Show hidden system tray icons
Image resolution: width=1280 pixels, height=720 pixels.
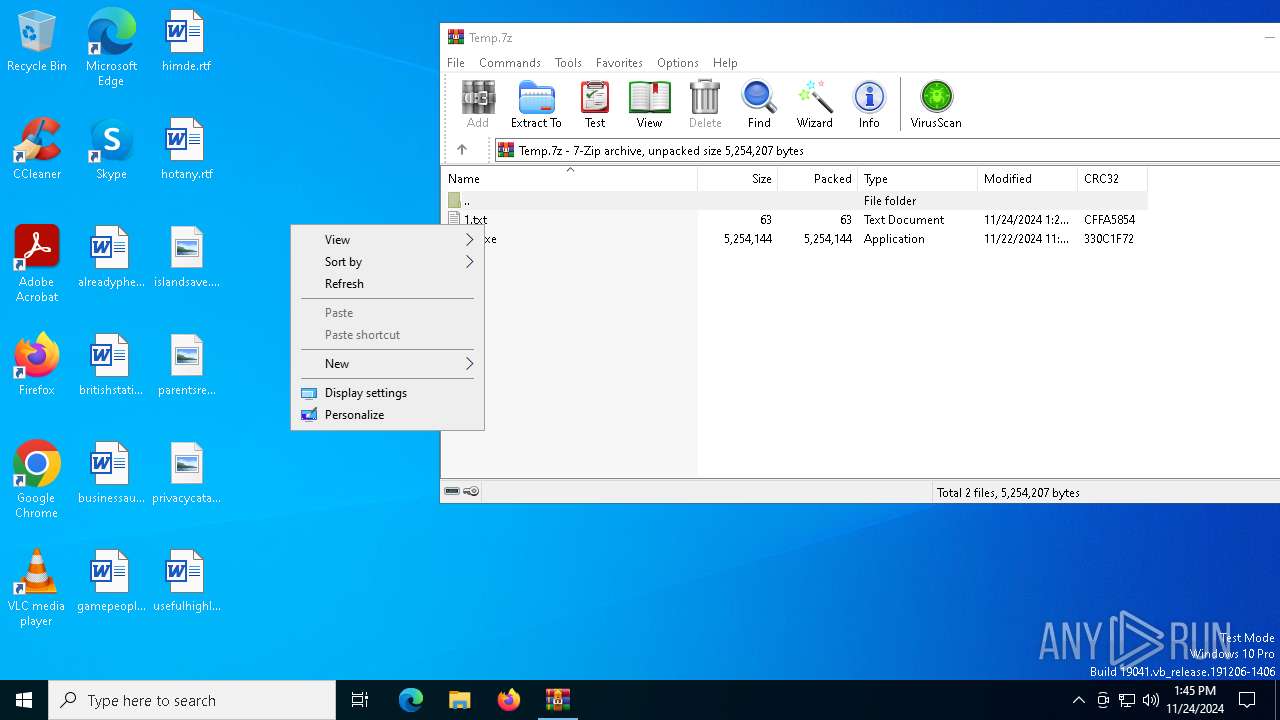point(1078,700)
